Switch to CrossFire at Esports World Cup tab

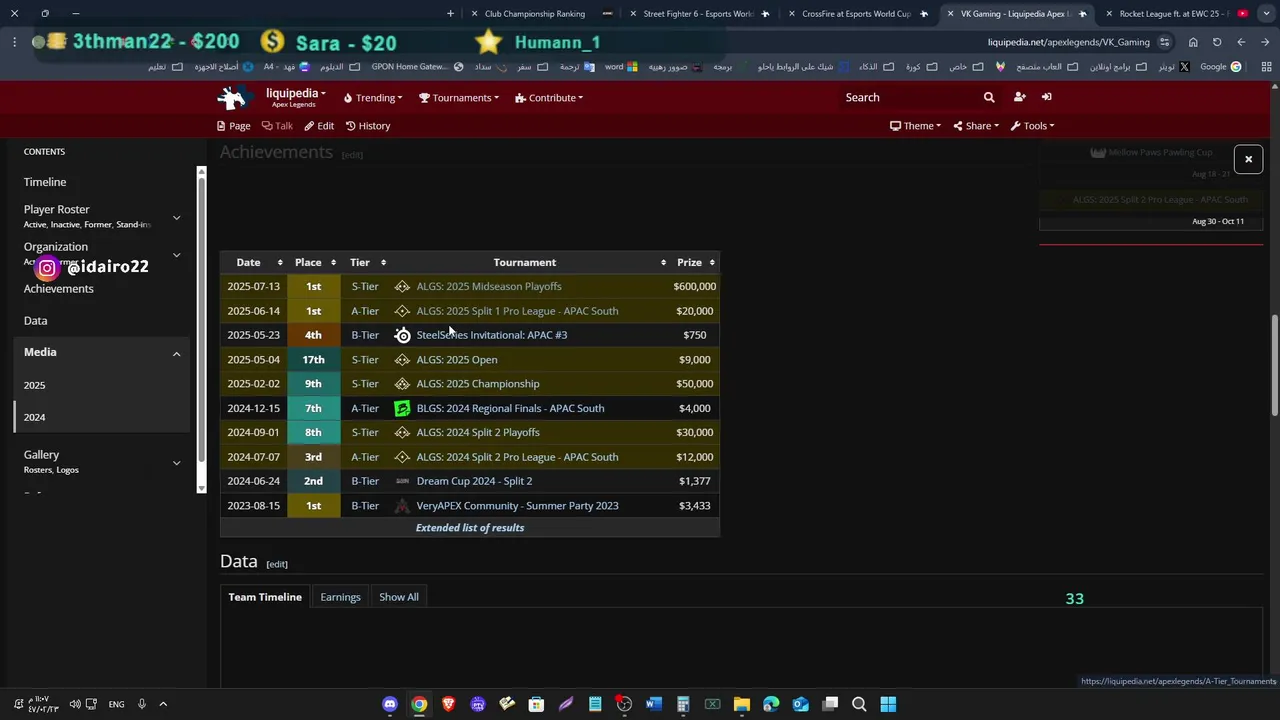[856, 14]
